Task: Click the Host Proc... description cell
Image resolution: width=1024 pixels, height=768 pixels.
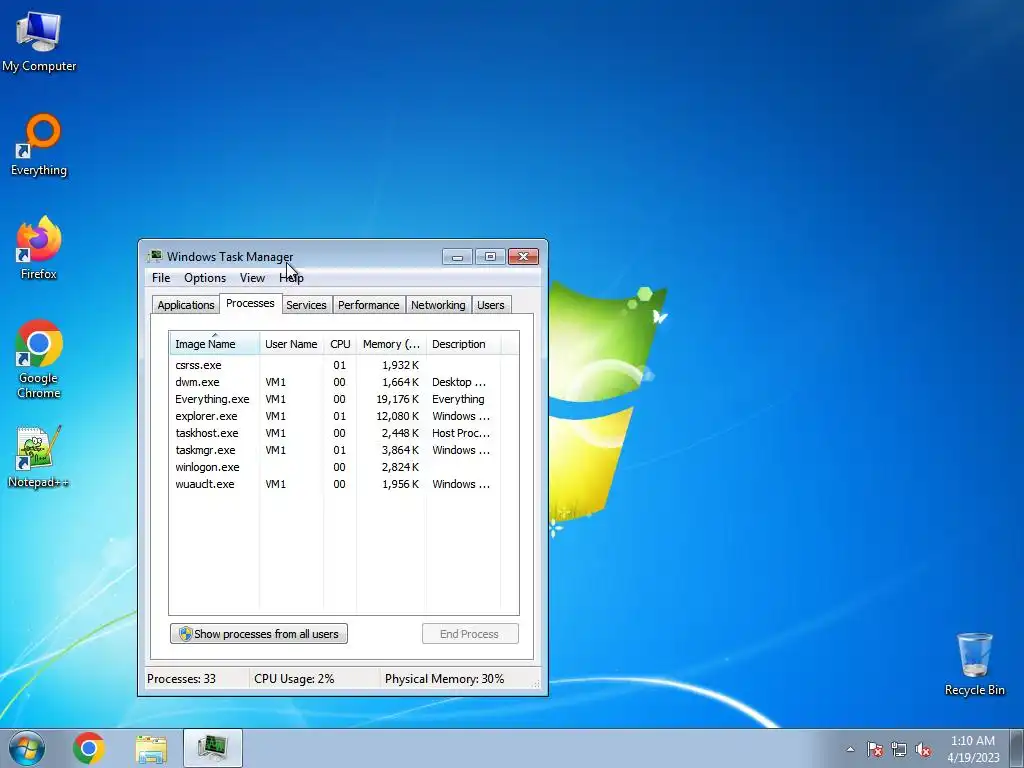Action: coord(460,433)
